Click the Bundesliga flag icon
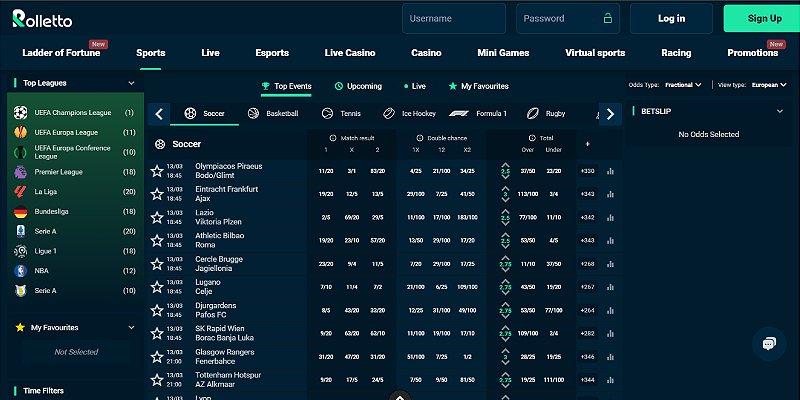Image resolution: width=800 pixels, height=400 pixels. coord(20,212)
